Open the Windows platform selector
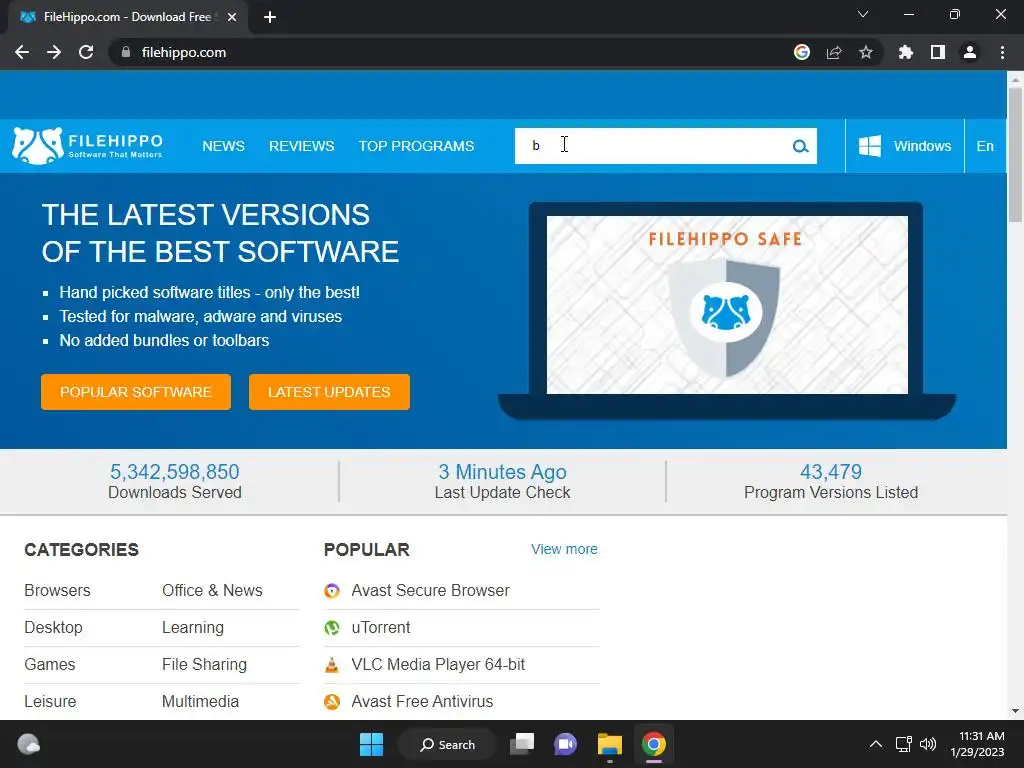 click(x=904, y=146)
